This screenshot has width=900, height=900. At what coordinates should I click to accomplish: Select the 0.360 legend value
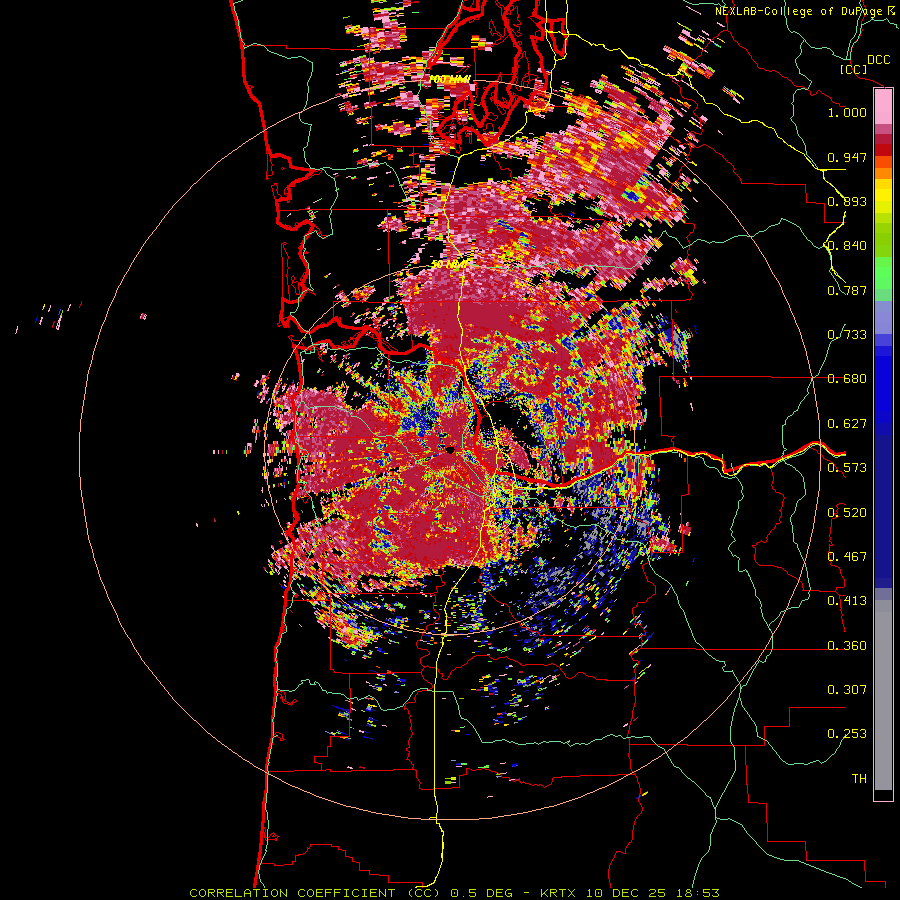847,646
